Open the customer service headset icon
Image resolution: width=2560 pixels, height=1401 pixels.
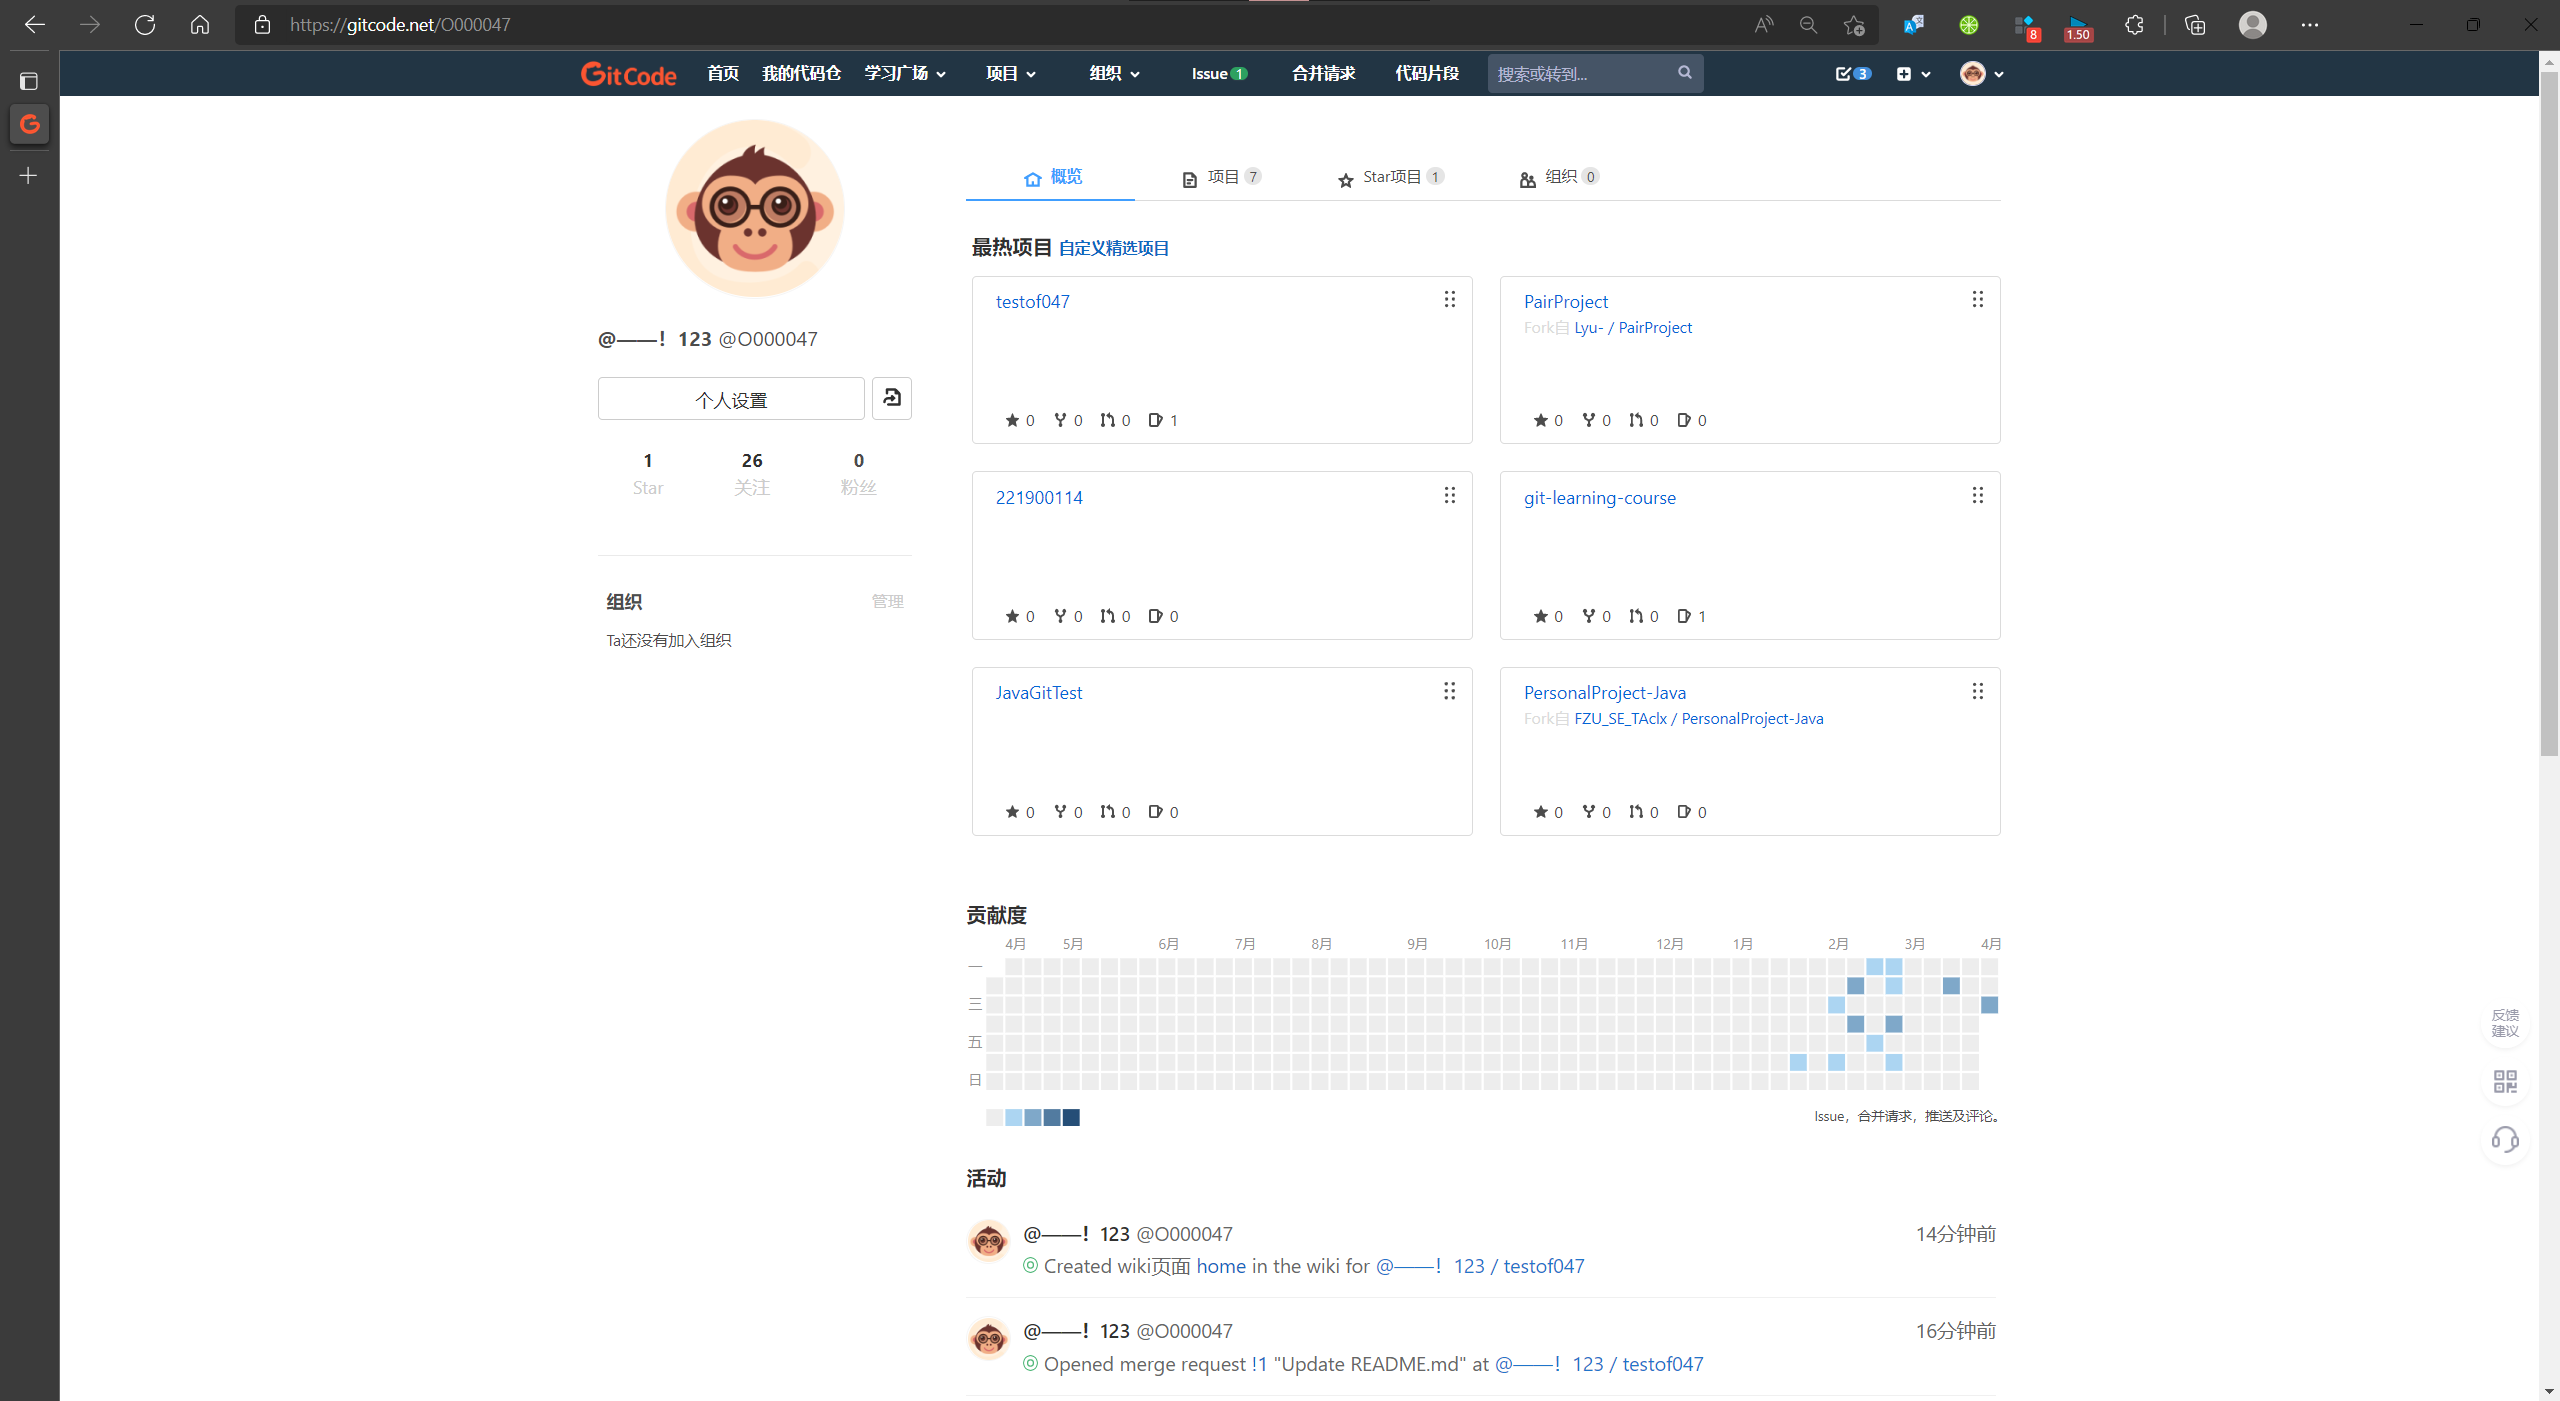point(2504,1139)
